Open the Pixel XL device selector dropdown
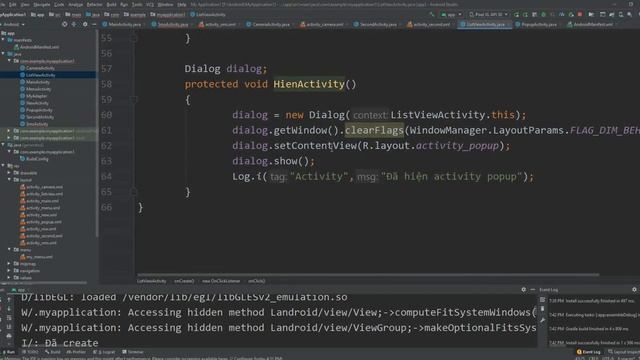 [489, 14]
